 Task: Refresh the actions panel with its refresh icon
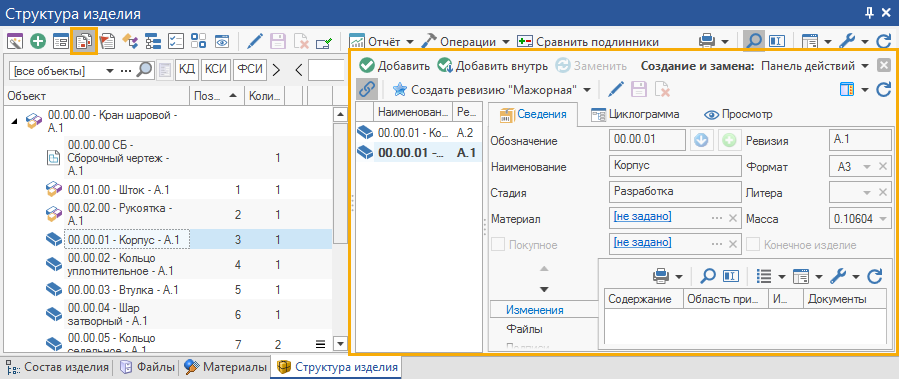pyautogui.click(x=884, y=89)
